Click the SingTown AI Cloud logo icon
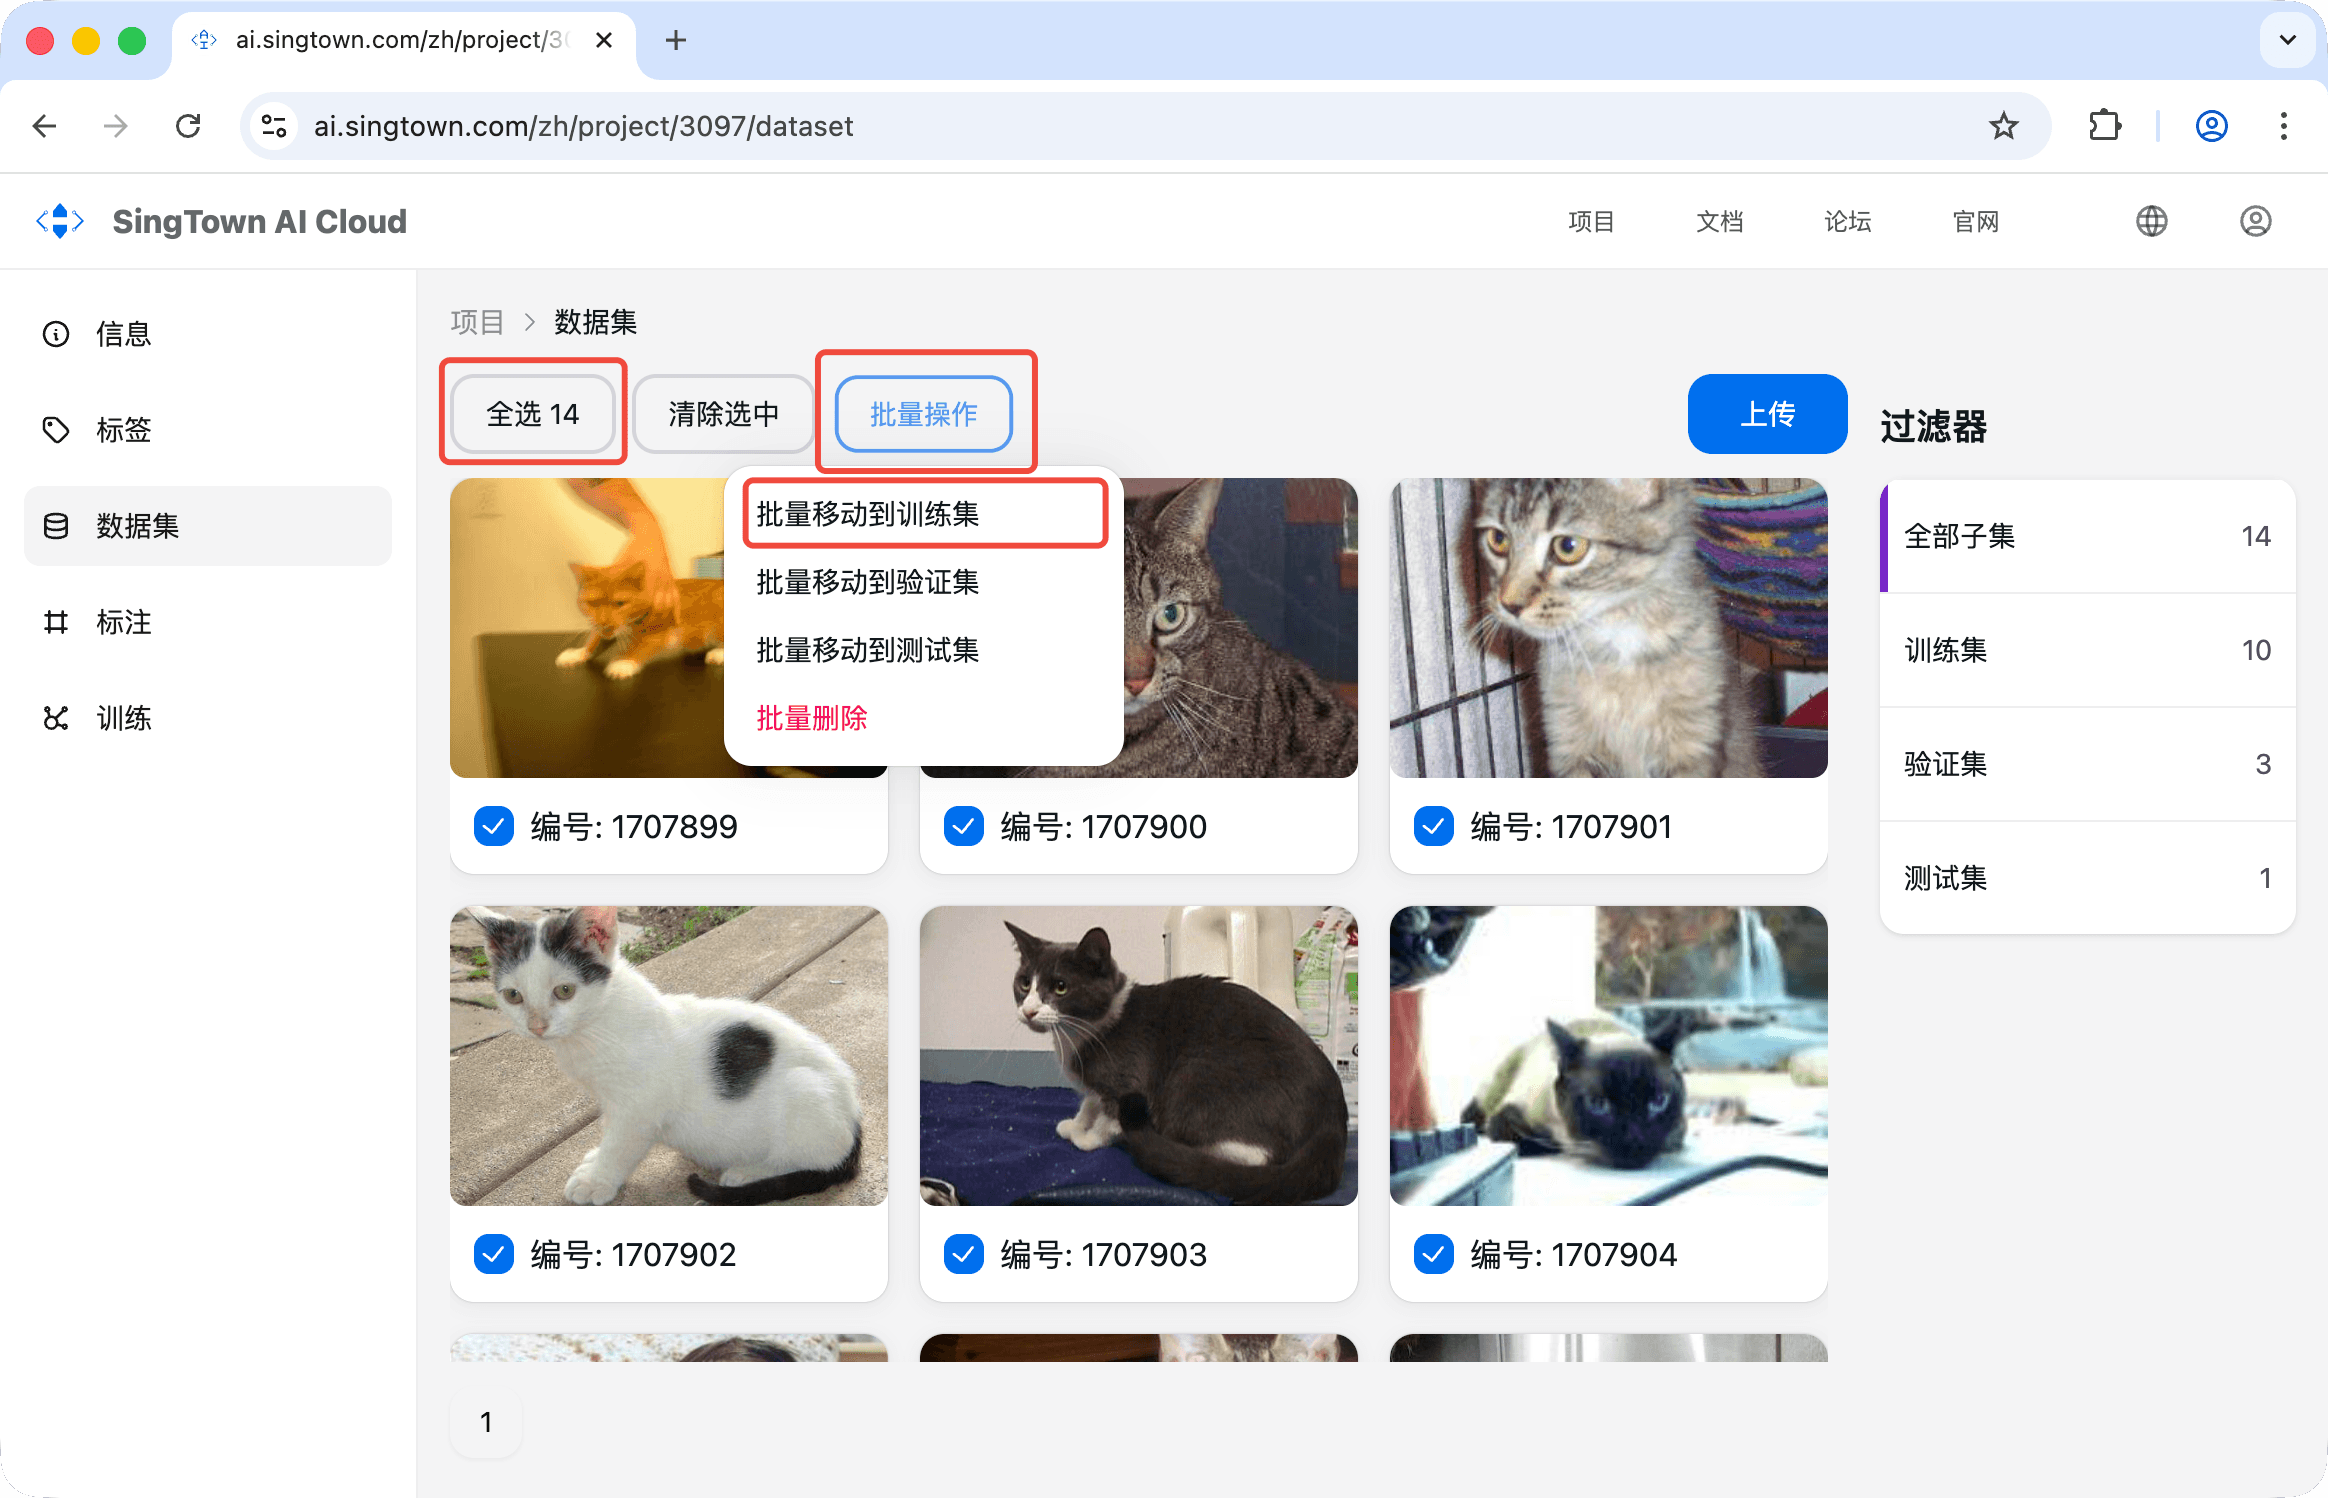2328x1498 pixels. tap(60, 221)
